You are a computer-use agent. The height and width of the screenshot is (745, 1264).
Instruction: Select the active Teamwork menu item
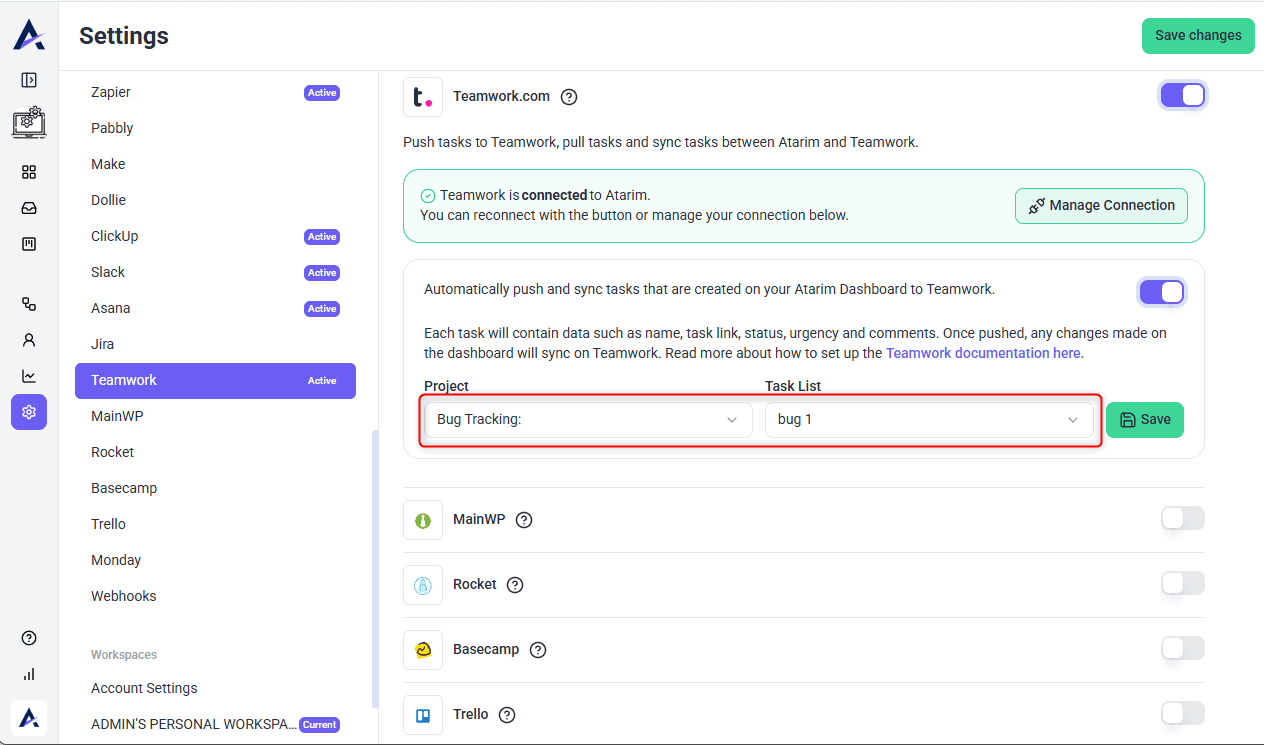pos(215,380)
